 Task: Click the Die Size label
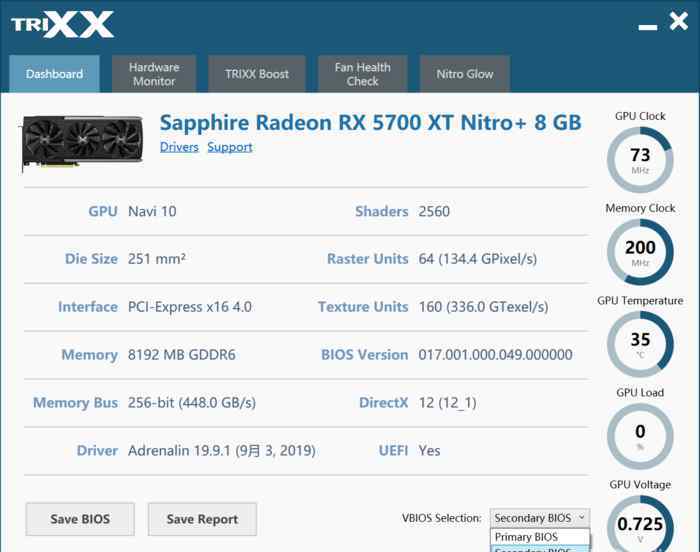tap(91, 259)
